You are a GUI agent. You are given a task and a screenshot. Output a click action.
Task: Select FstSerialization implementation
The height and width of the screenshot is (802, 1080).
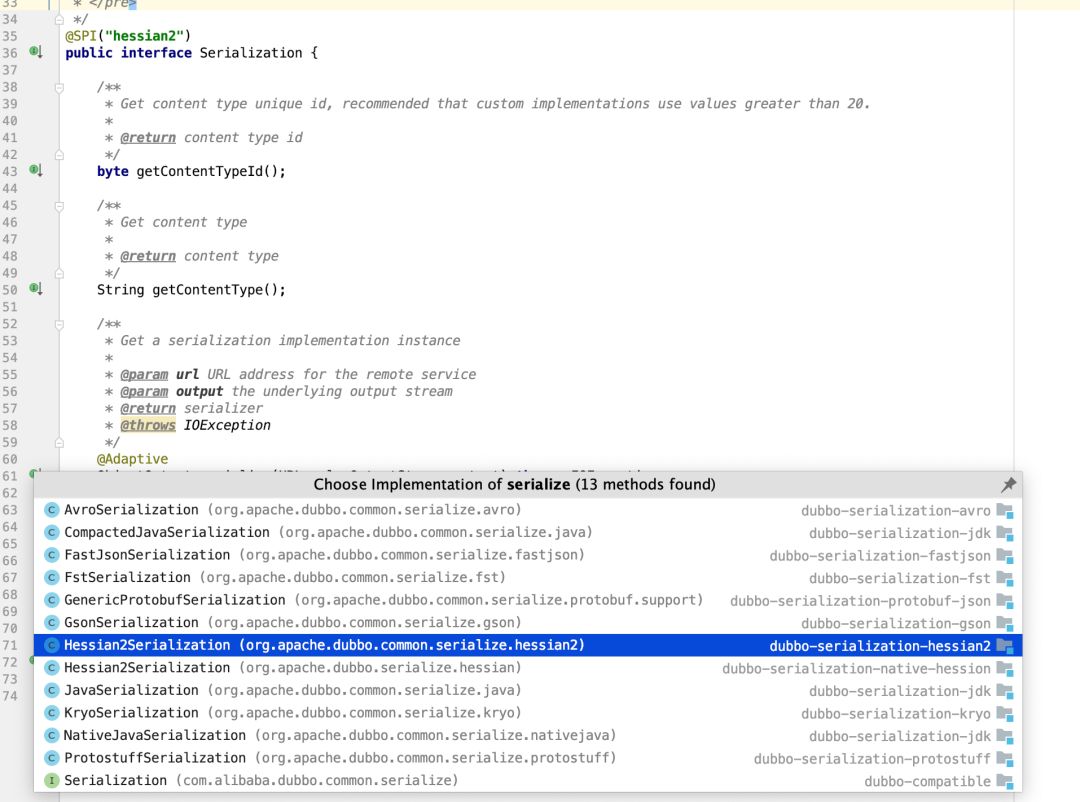[528, 577]
